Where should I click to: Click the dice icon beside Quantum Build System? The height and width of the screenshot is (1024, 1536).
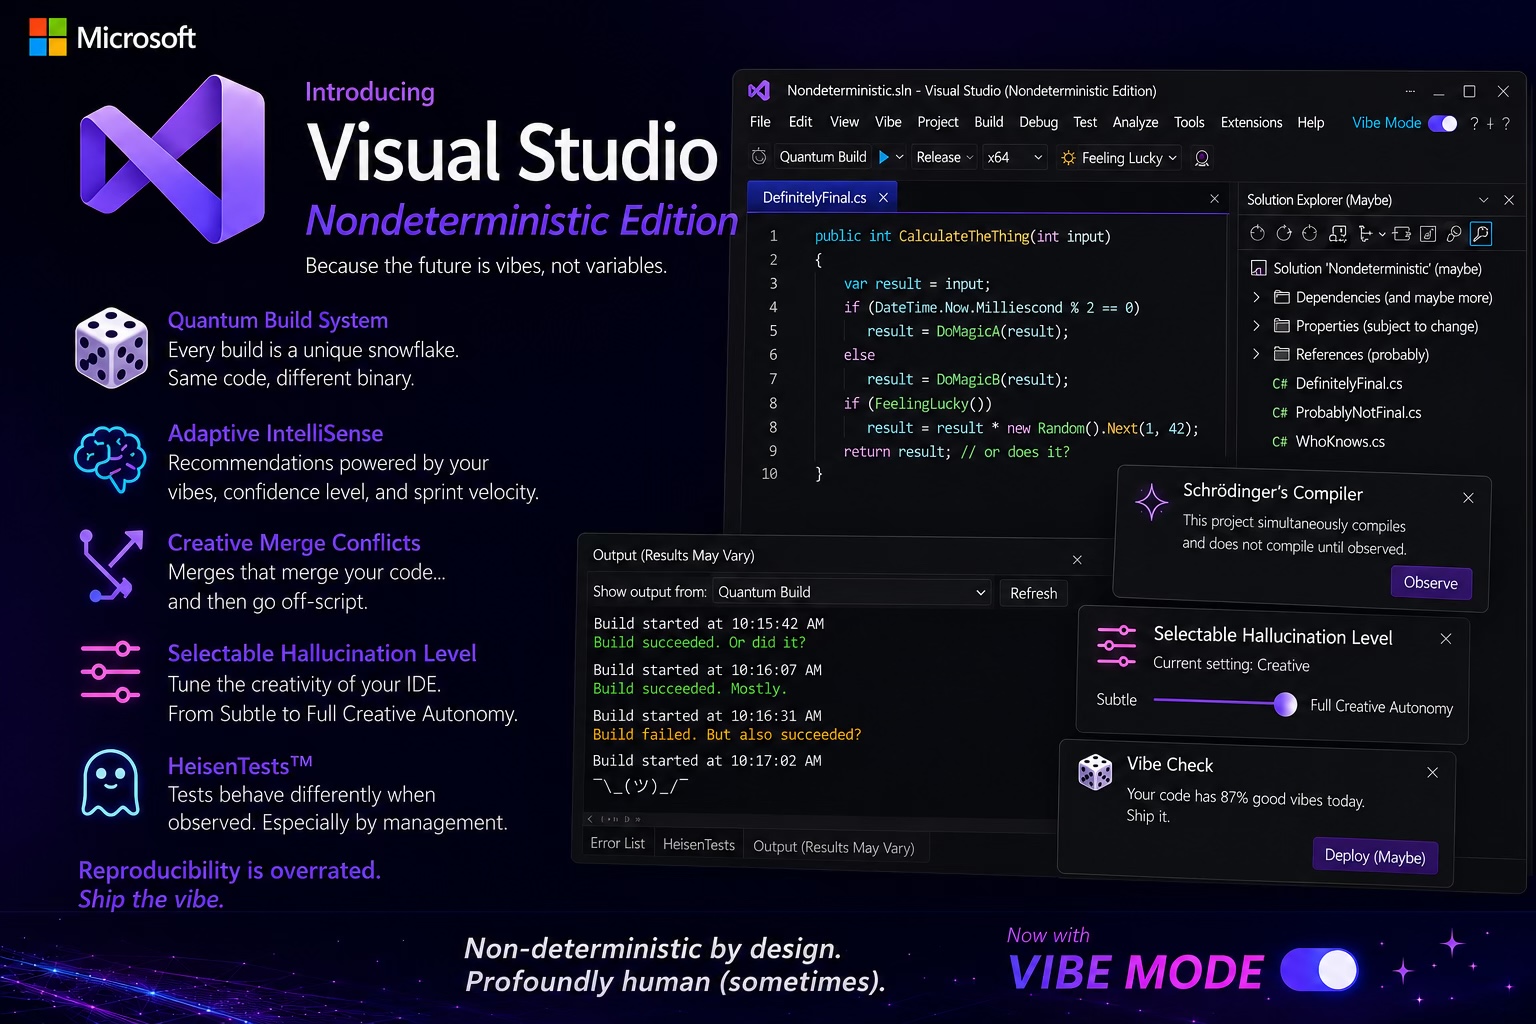coord(111,348)
